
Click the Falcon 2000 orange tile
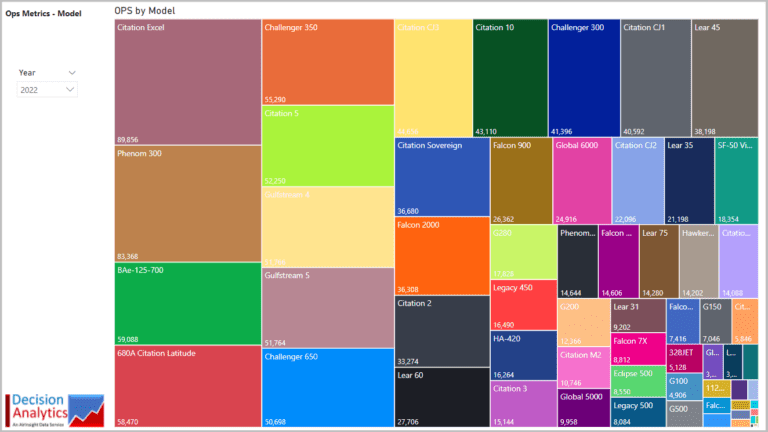[442, 256]
